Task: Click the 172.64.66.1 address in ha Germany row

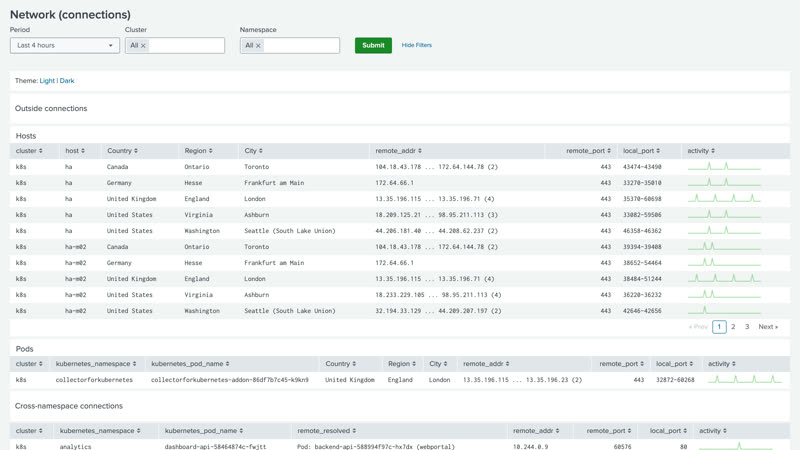Action: (x=394, y=183)
